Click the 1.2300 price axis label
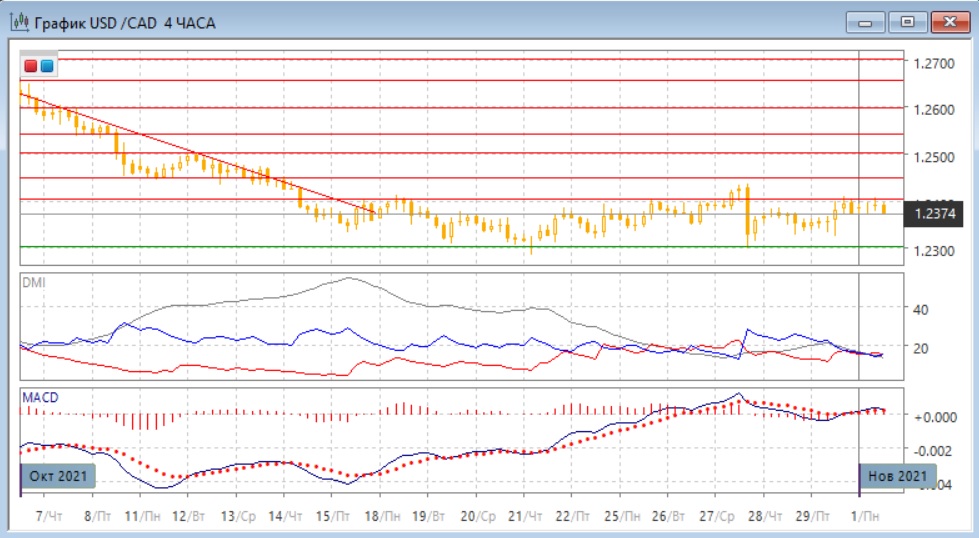 [933, 250]
